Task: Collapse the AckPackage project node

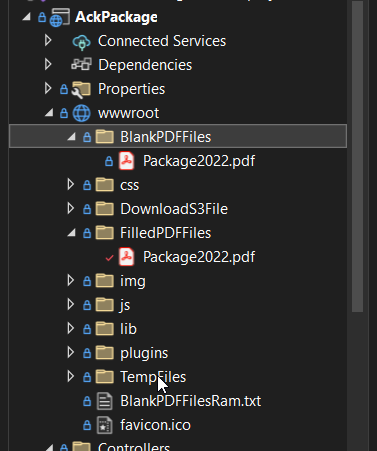Action: [x=26, y=17]
